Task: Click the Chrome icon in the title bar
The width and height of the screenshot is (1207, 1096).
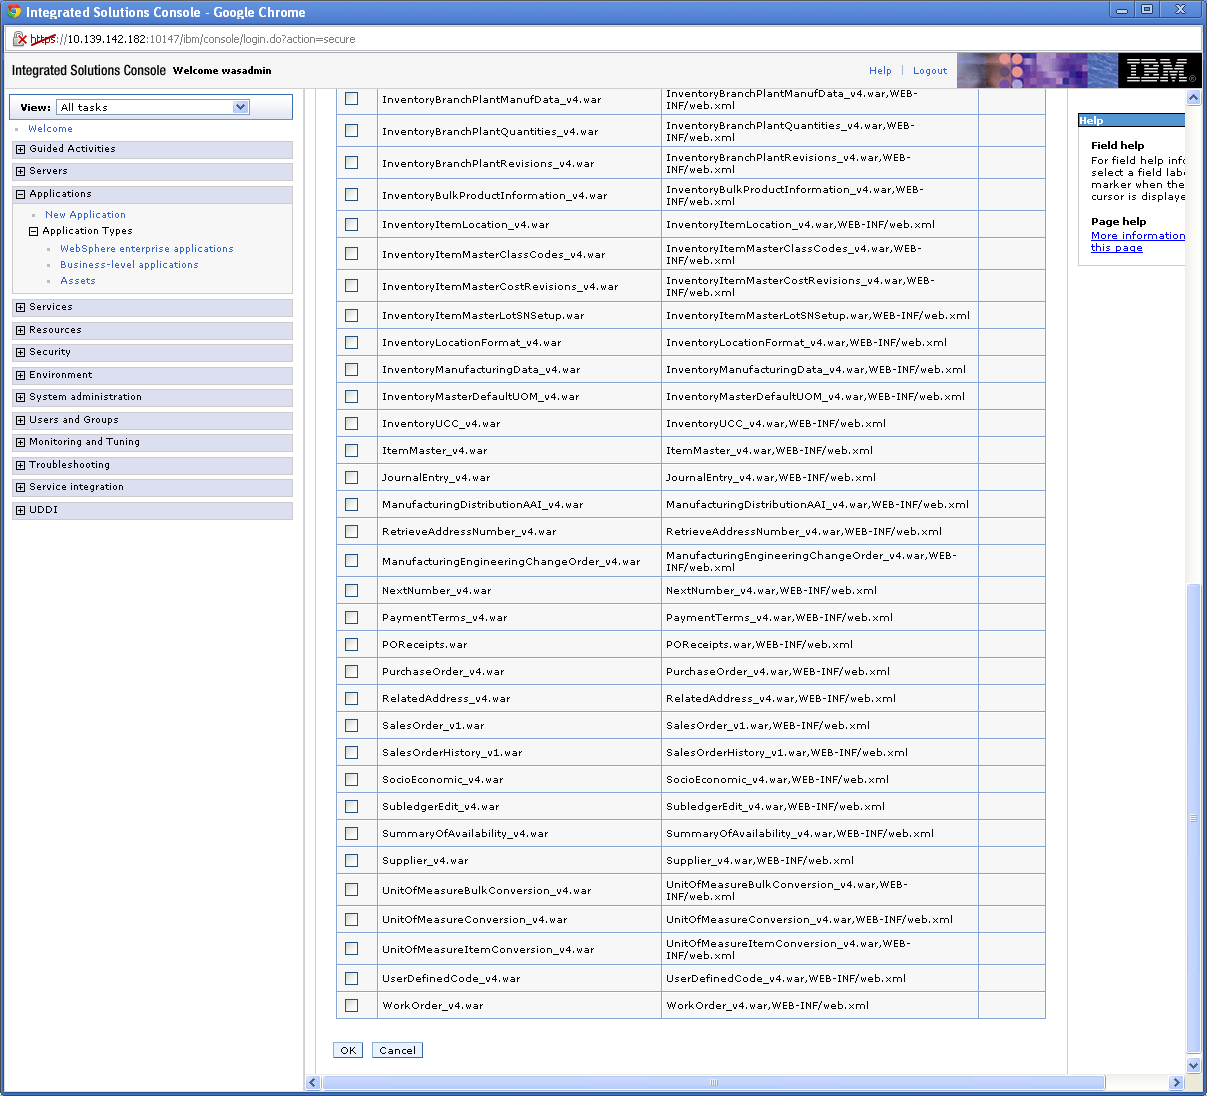Action: tap(14, 12)
